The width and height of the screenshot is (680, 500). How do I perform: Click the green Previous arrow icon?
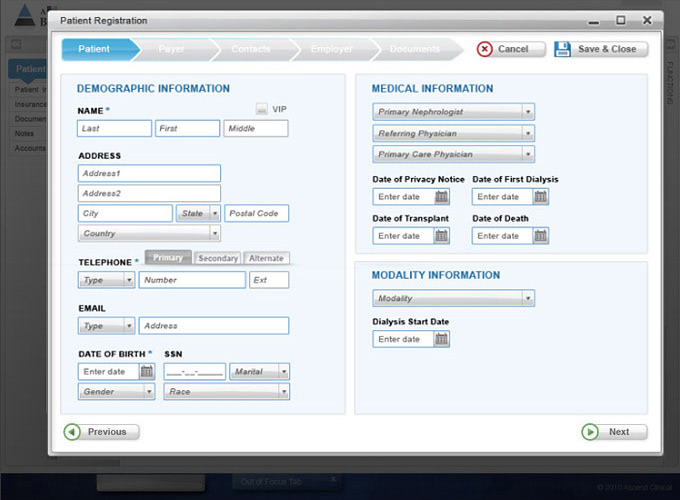pos(72,432)
